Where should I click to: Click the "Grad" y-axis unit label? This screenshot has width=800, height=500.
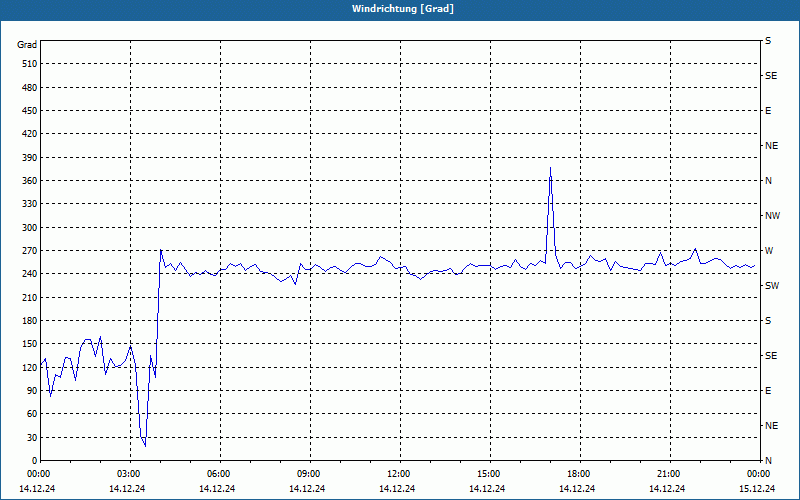click(x=27, y=45)
